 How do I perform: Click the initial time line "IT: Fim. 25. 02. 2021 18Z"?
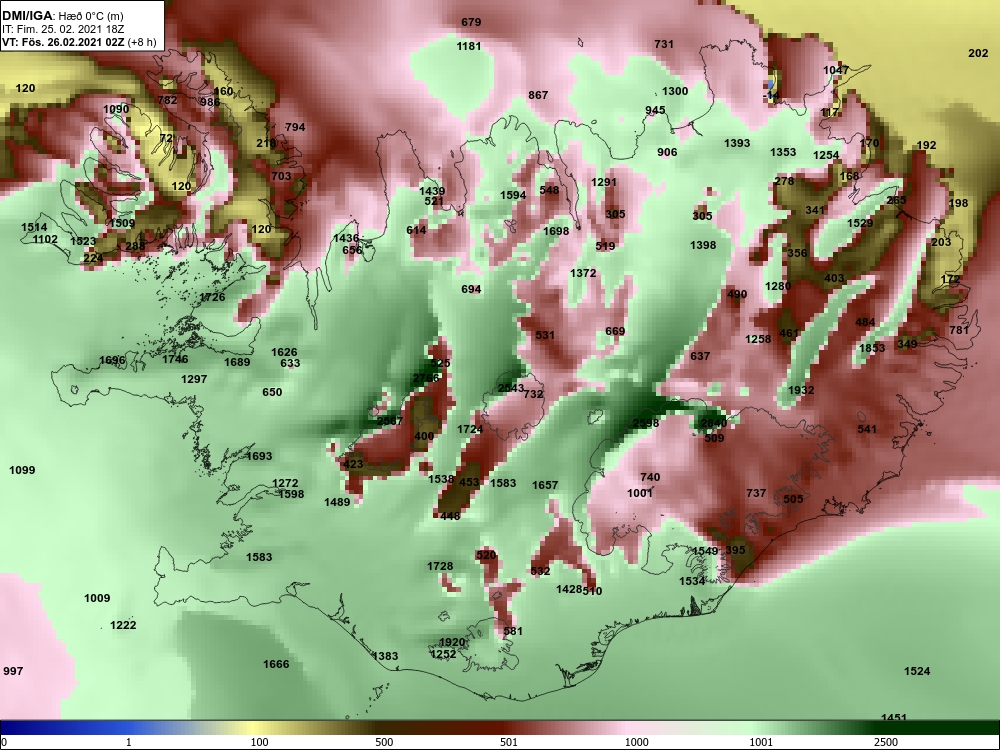point(62,29)
